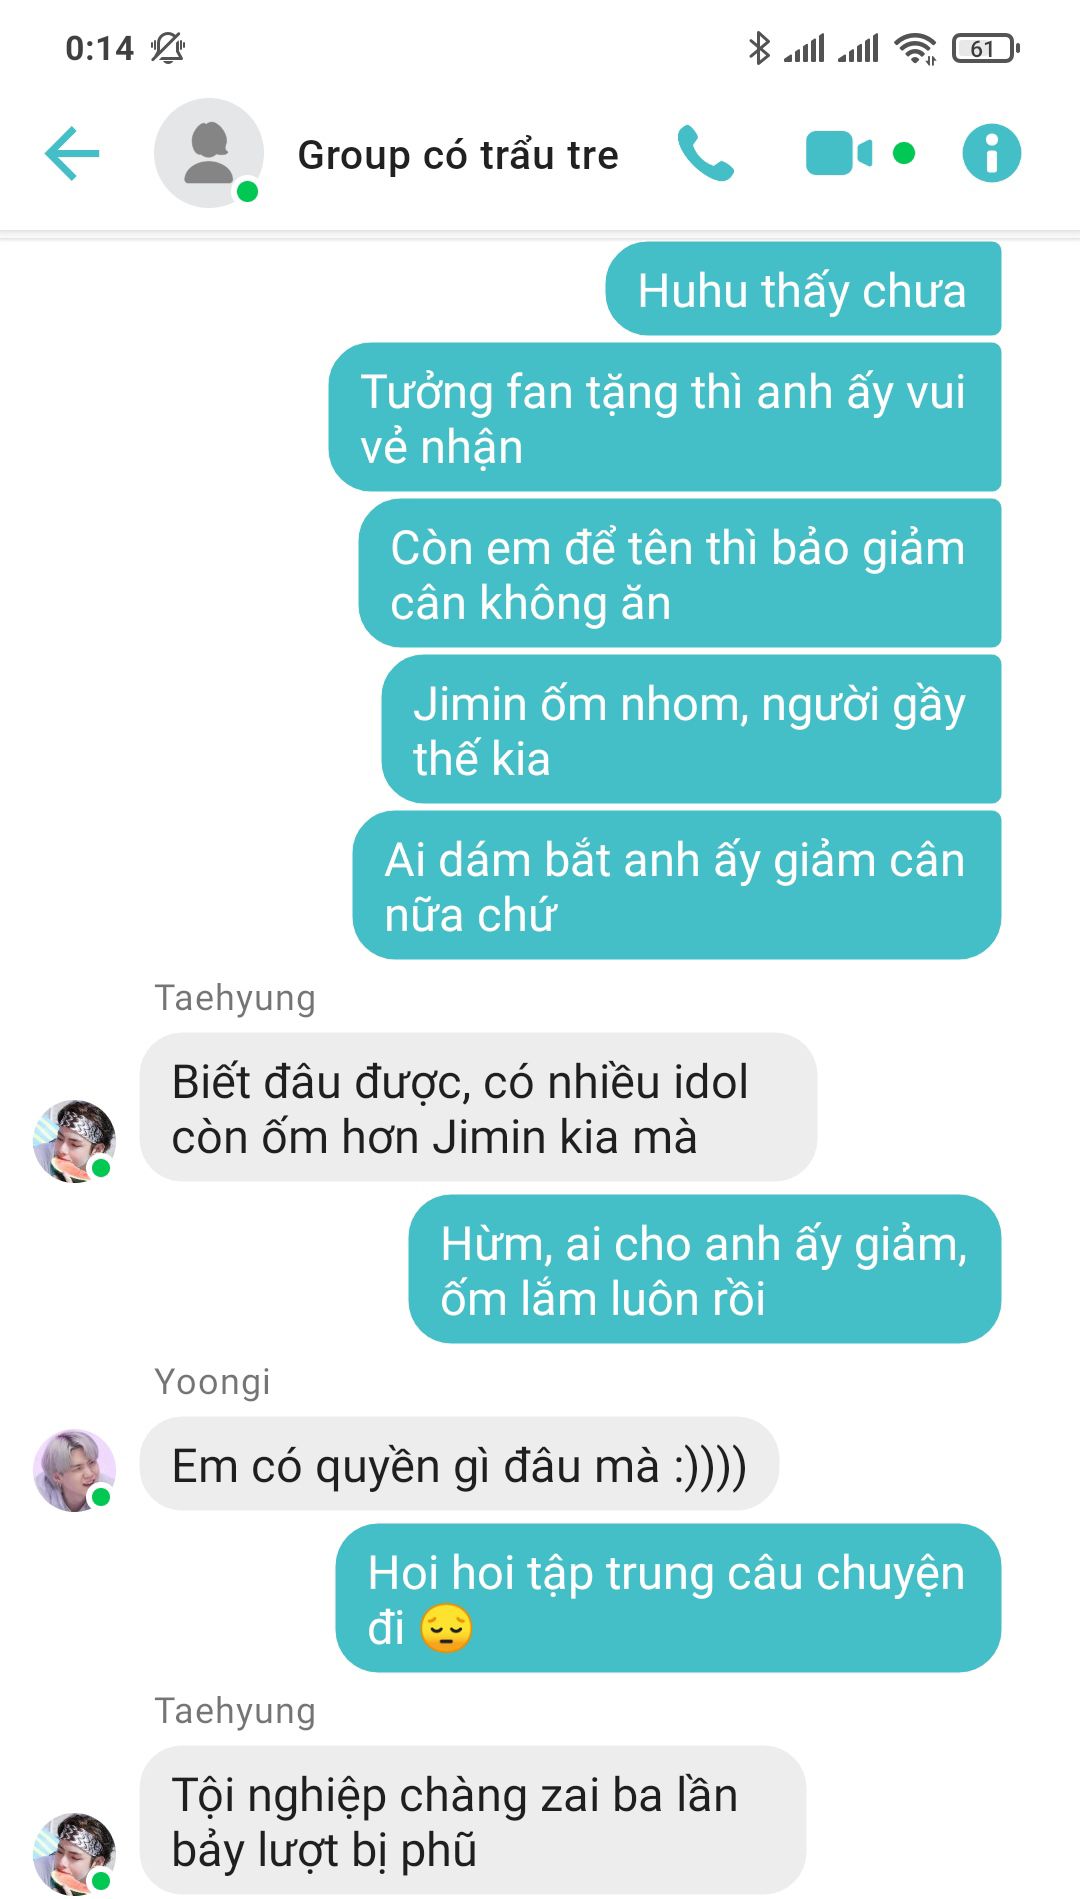Tap Taehyung's avatar beside 'Biết đâu được' message

pos(74,1141)
